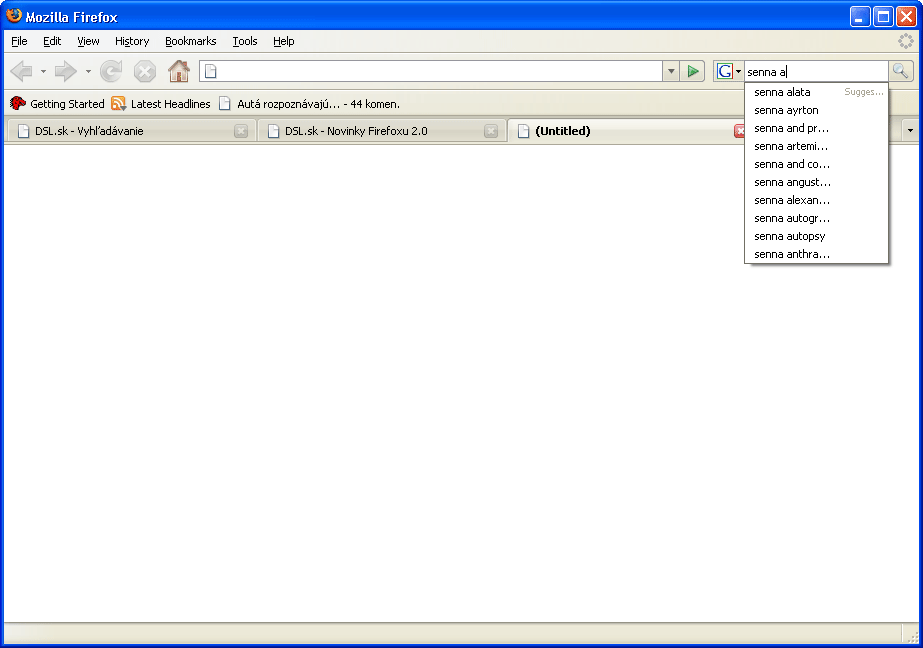This screenshot has height=648, width=923.
Task: Choose suggestion 'senna alata'
Action: pyautogui.click(x=816, y=92)
